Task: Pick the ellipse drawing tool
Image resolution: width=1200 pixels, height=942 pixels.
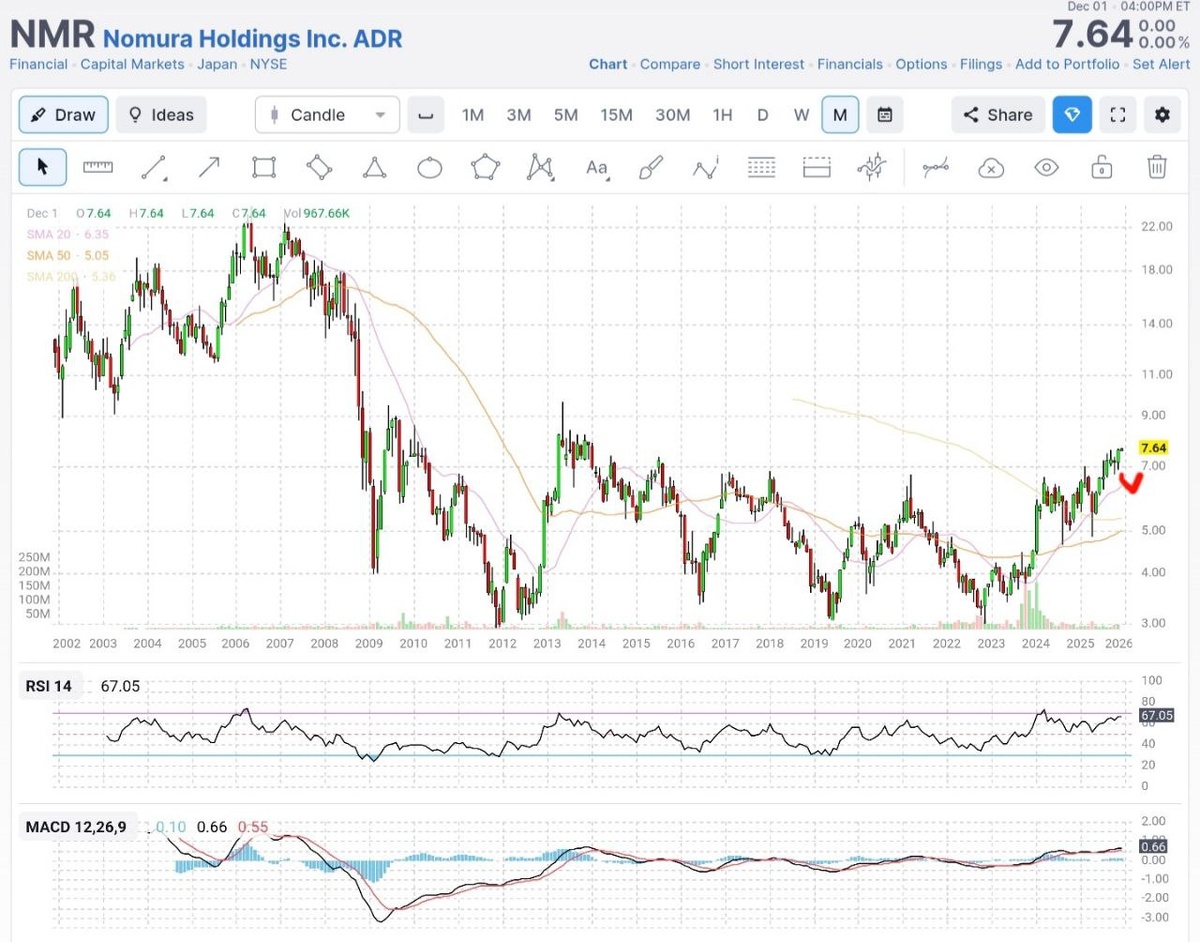Action: coord(430,168)
